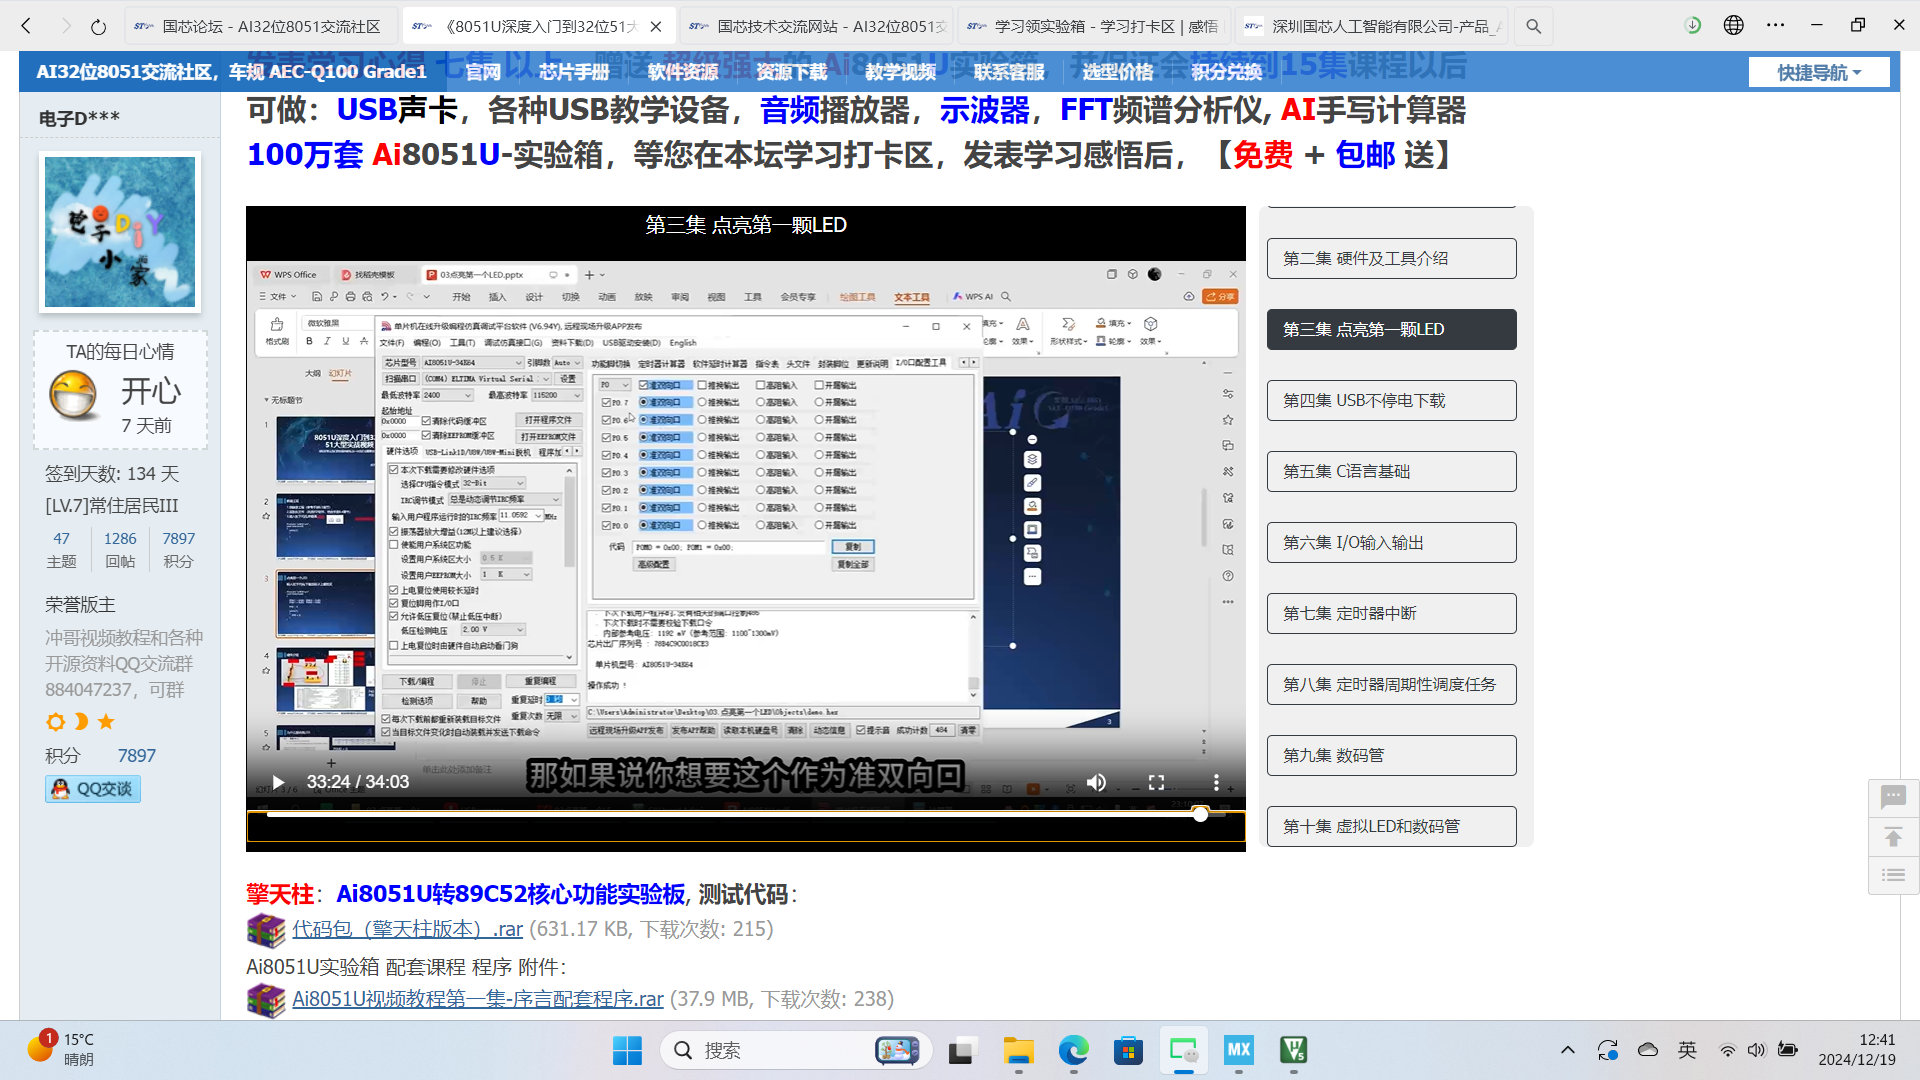Mute the video with the speaker icon
The width and height of the screenshot is (1920, 1080).
(x=1096, y=782)
